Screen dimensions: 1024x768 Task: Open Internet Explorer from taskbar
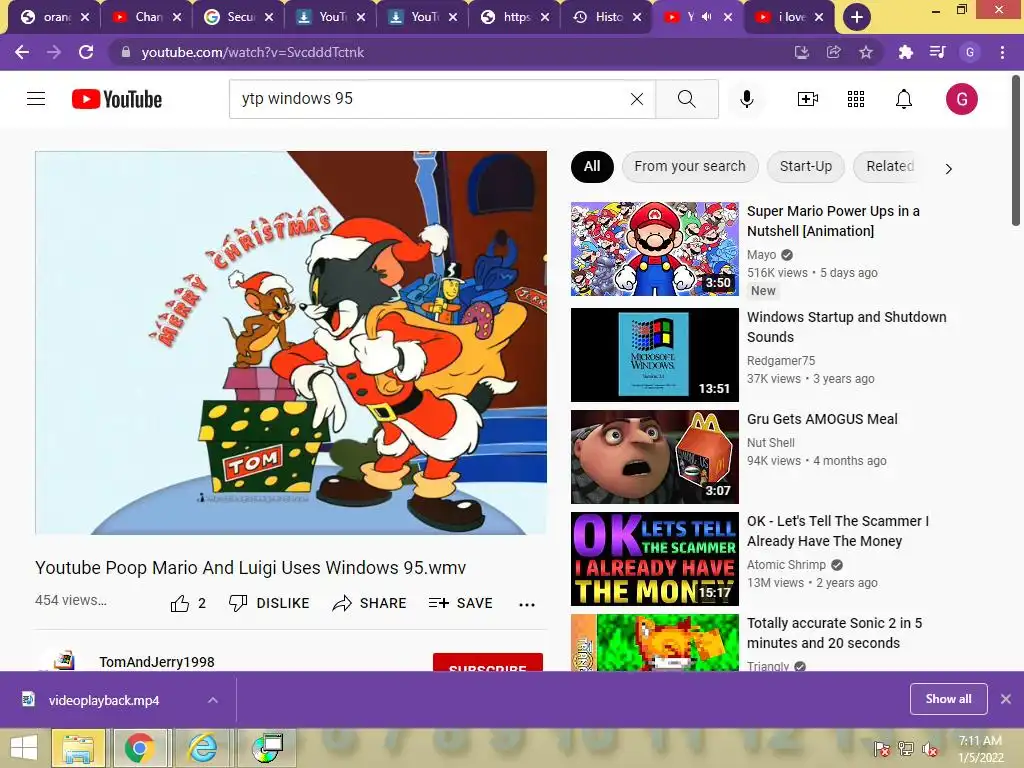(x=202, y=748)
